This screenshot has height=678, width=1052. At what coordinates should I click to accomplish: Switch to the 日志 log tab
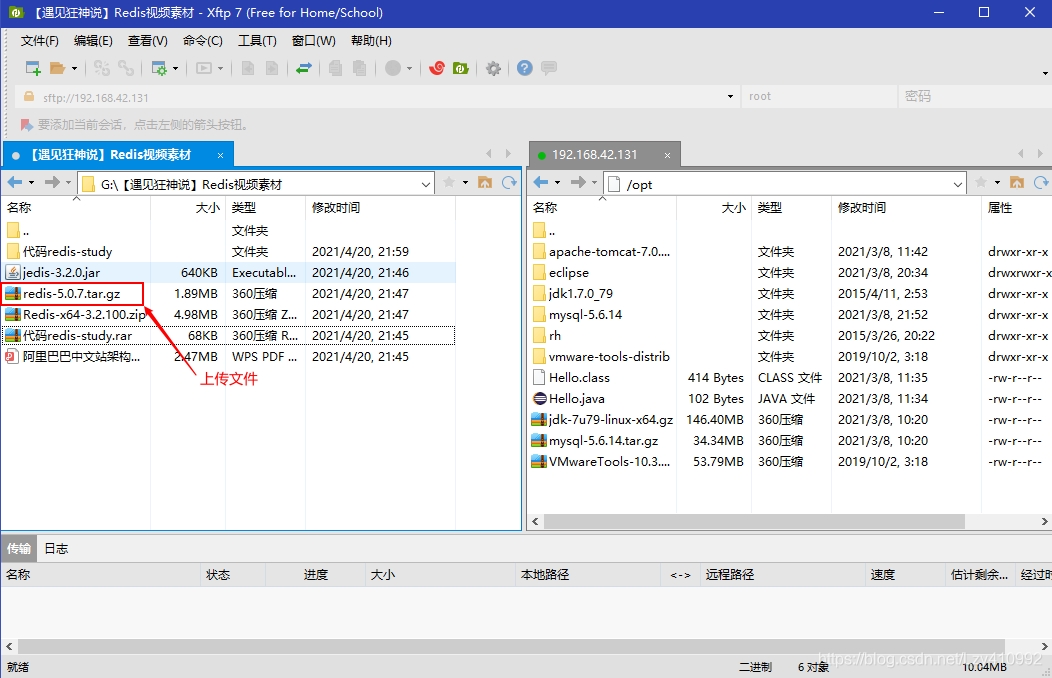[56, 549]
